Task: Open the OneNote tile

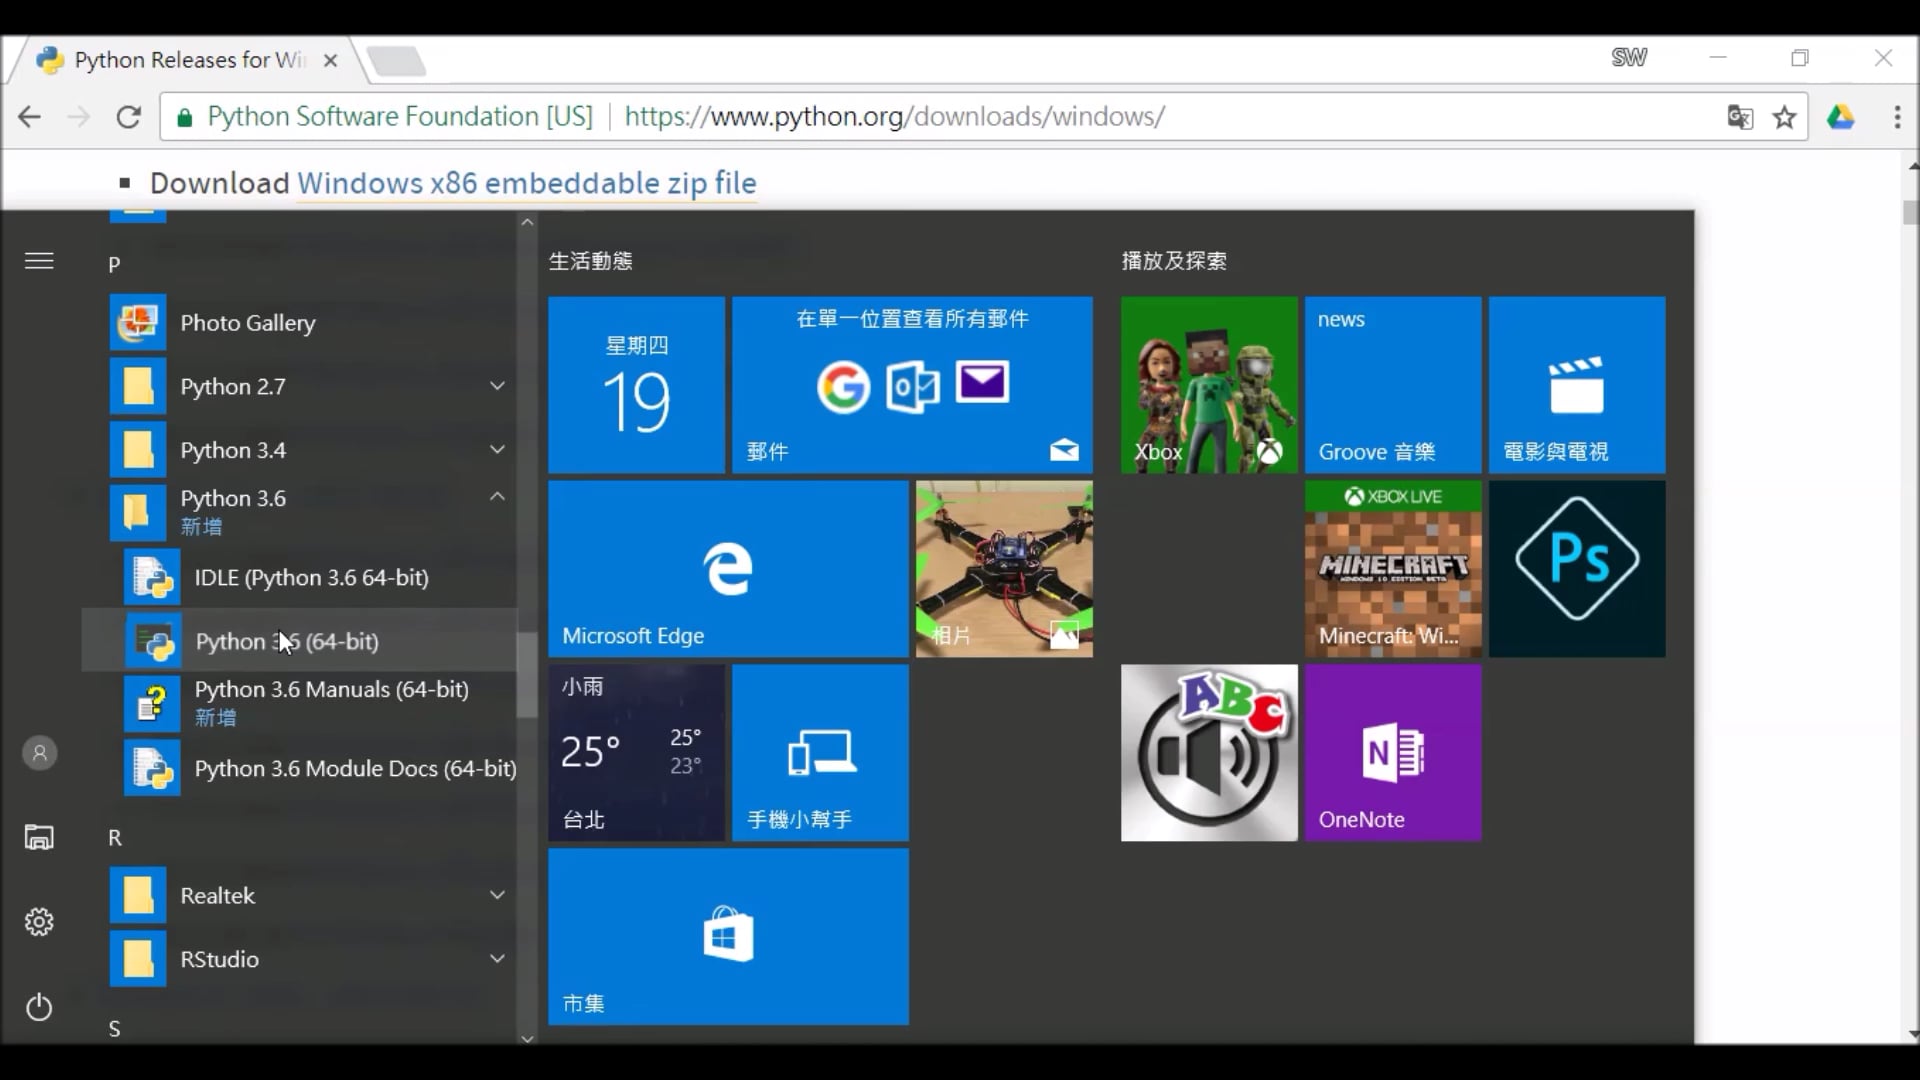Action: (x=1393, y=753)
